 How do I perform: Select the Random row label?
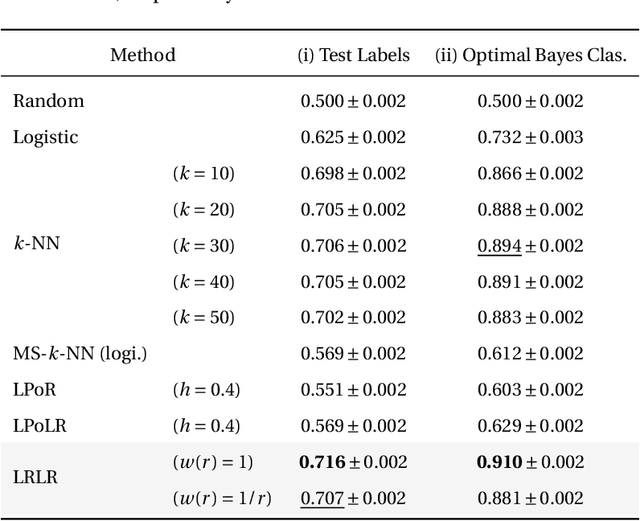48,101
